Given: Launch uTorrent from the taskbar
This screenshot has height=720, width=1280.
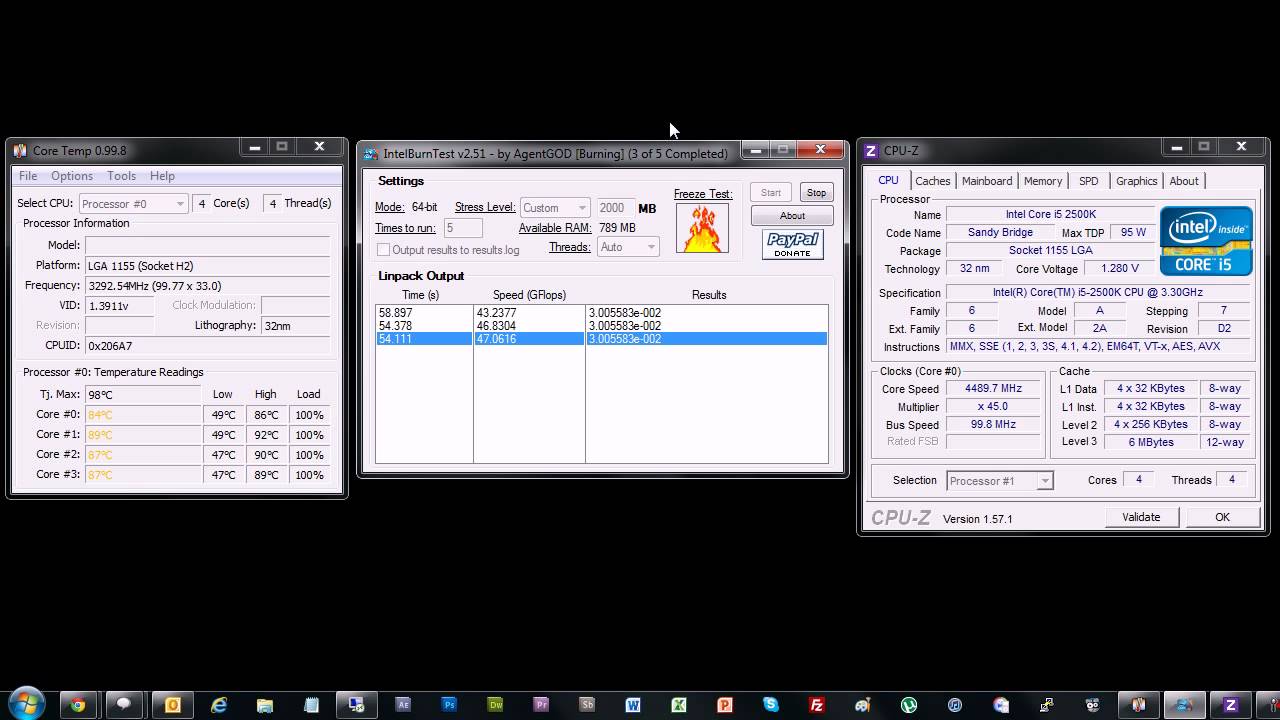Looking at the screenshot, I should pos(909,704).
